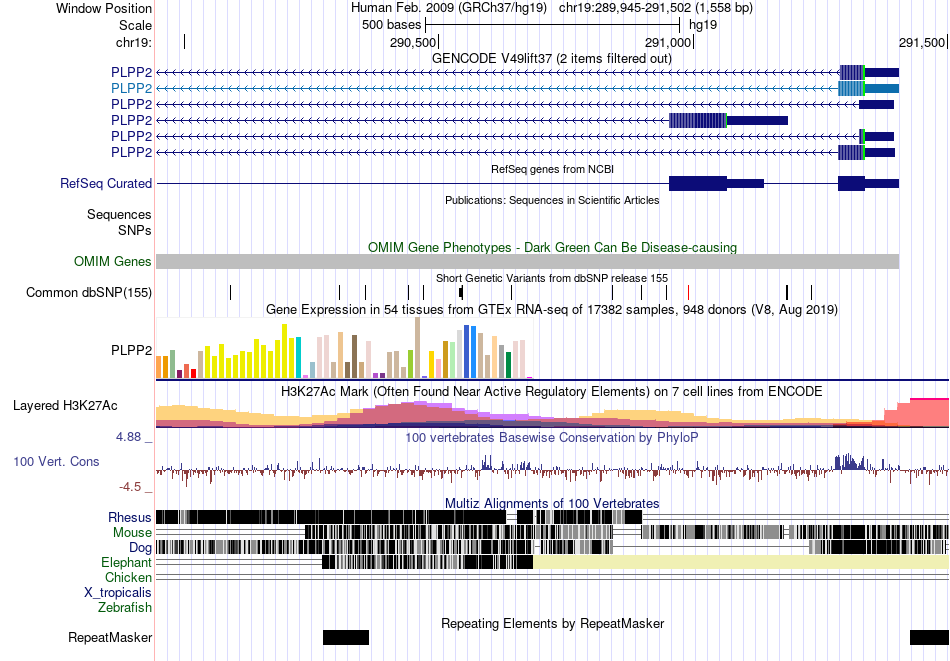The image size is (950, 661).
Task: Select the Elephant alignment row label
Action: click(126, 563)
